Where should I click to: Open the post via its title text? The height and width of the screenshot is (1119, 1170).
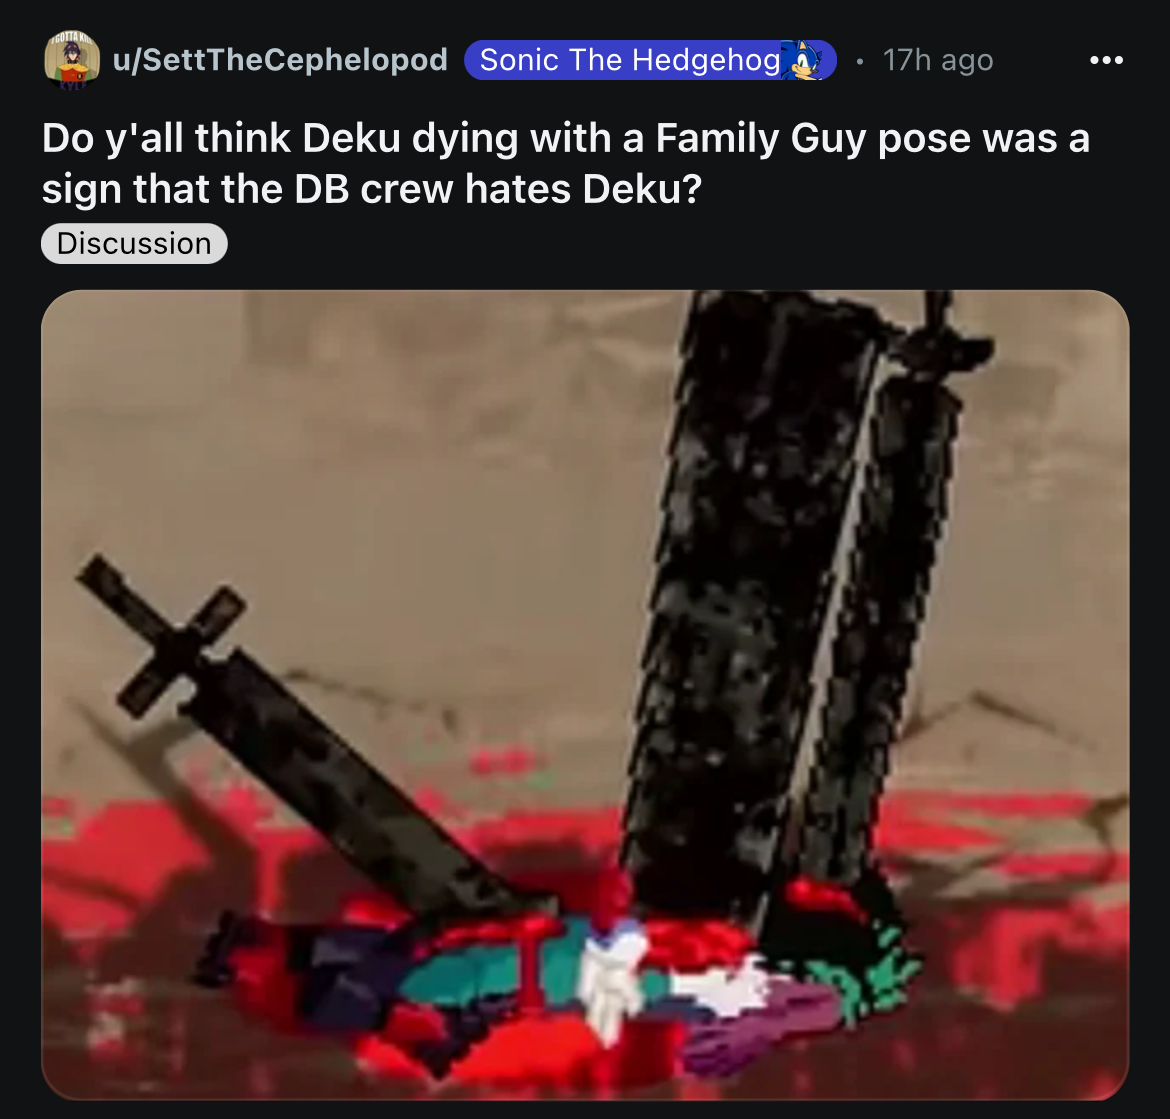click(566, 163)
